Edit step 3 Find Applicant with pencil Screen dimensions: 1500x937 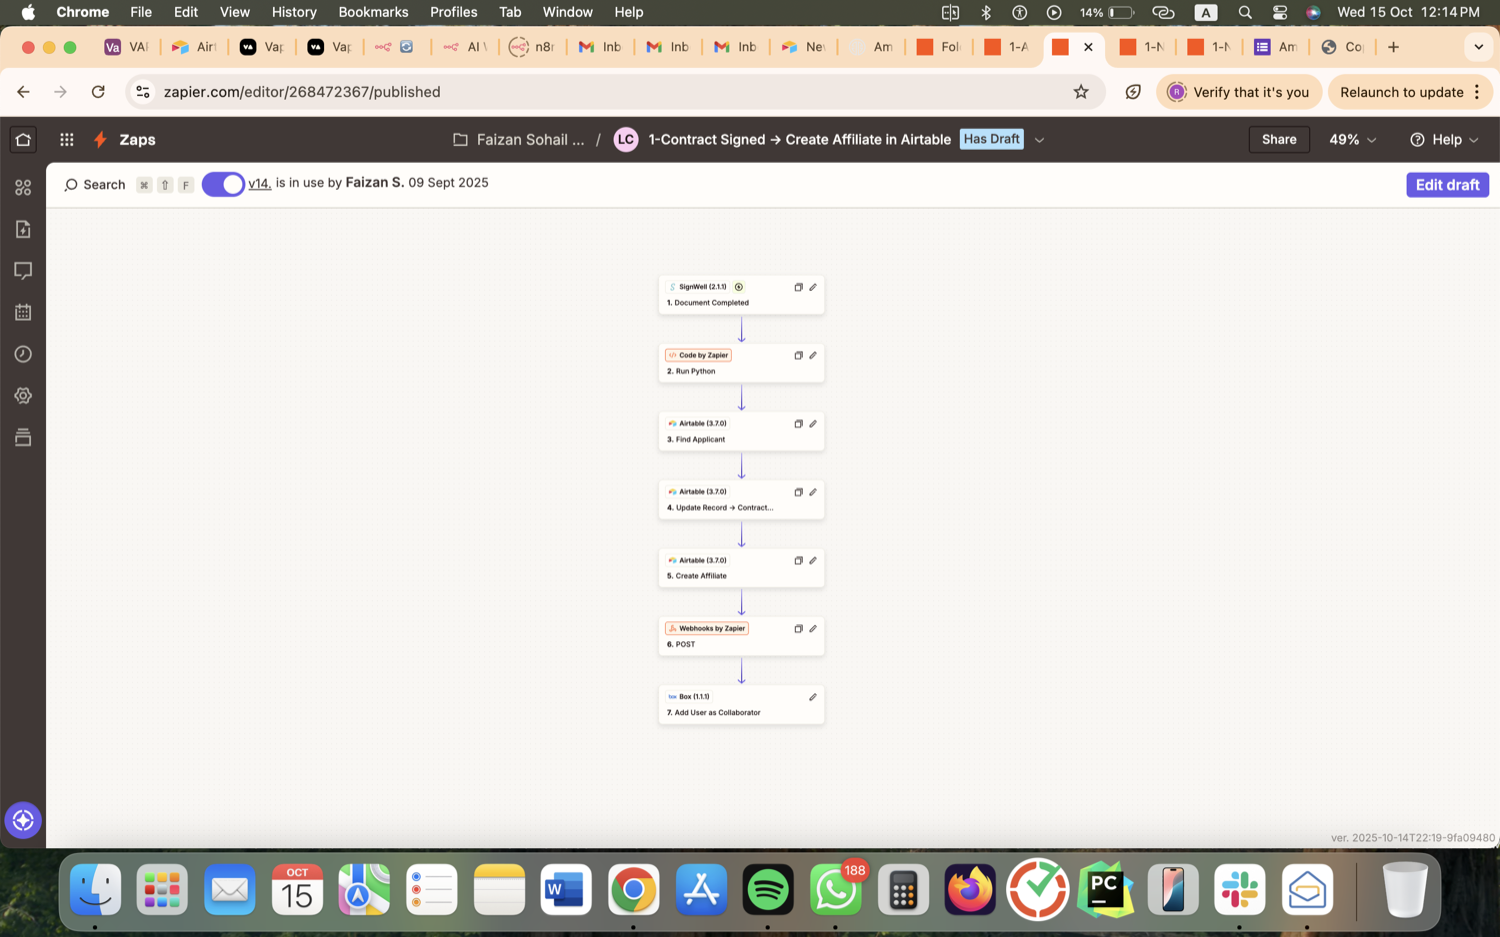click(813, 424)
